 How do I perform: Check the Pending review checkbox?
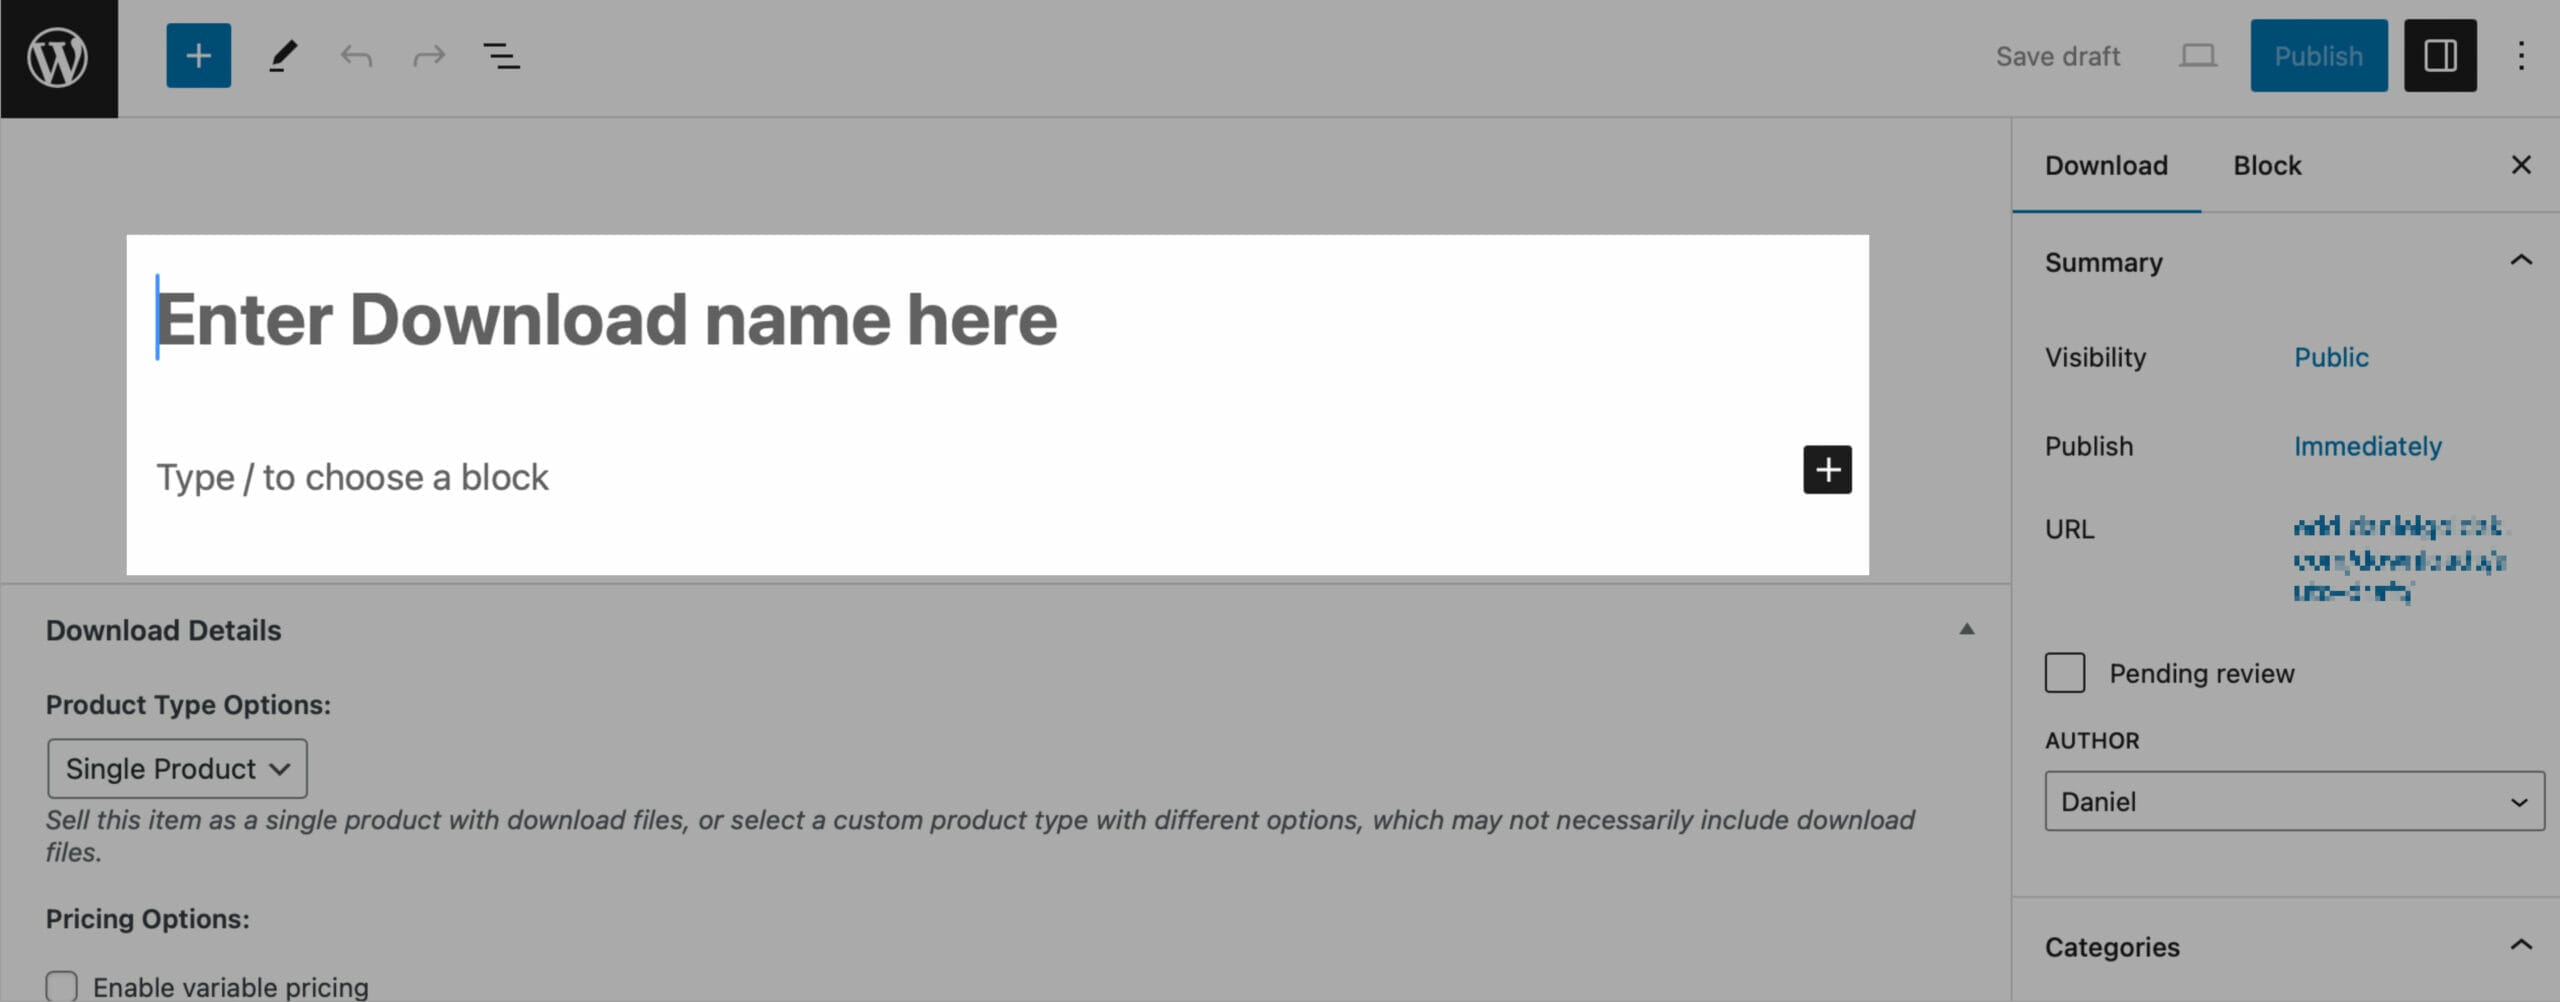[2063, 673]
